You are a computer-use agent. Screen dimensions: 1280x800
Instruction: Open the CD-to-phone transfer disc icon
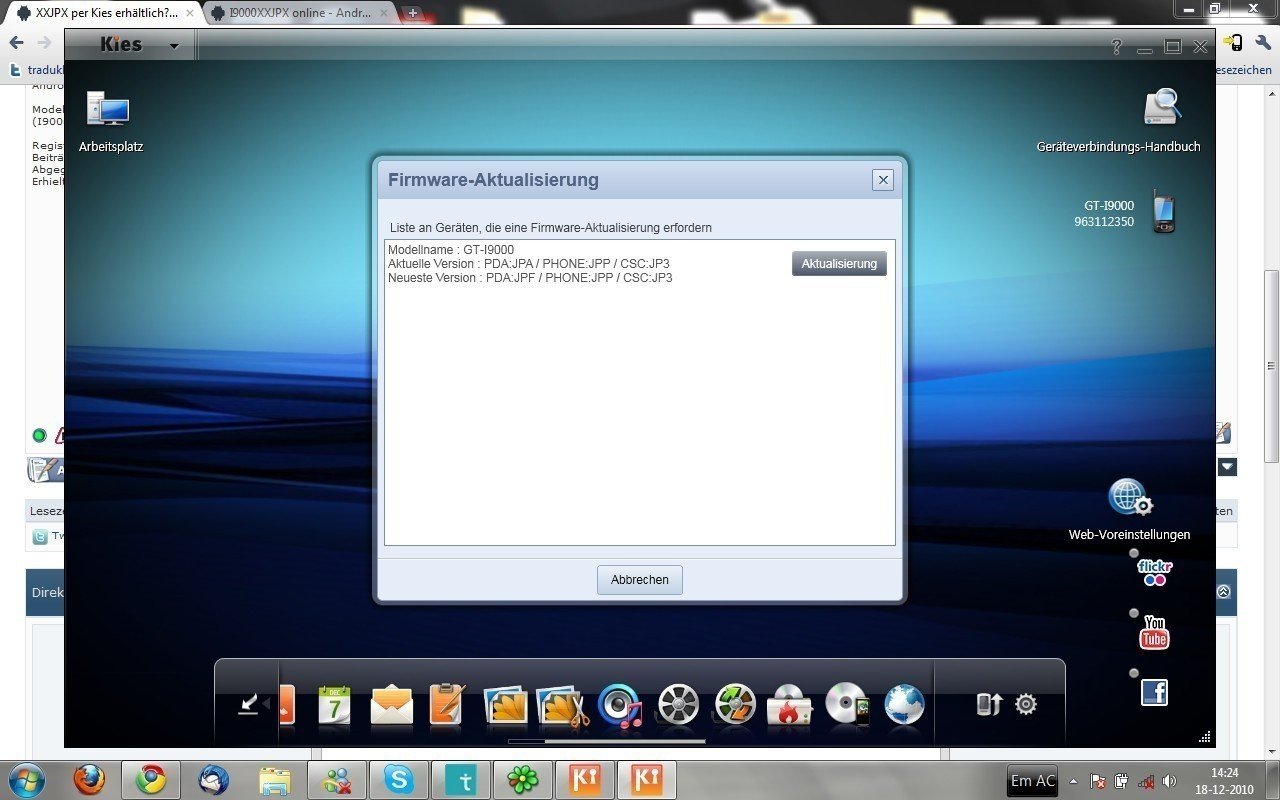(x=847, y=705)
